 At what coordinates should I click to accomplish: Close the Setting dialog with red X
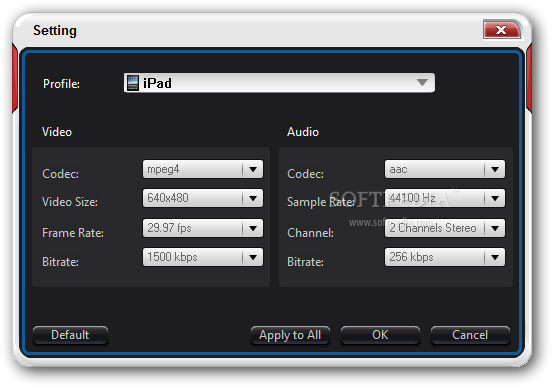click(502, 30)
